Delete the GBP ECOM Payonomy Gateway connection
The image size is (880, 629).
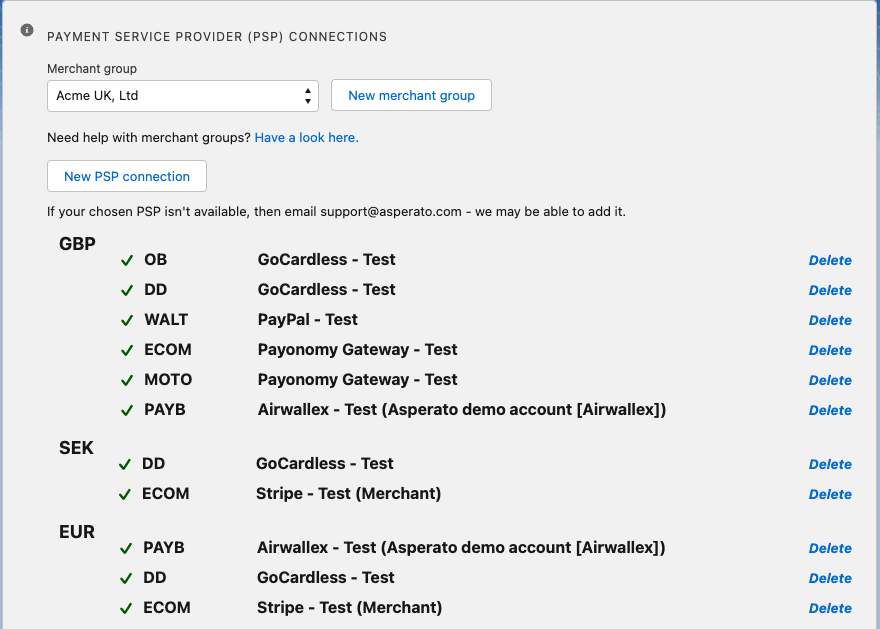click(x=830, y=350)
